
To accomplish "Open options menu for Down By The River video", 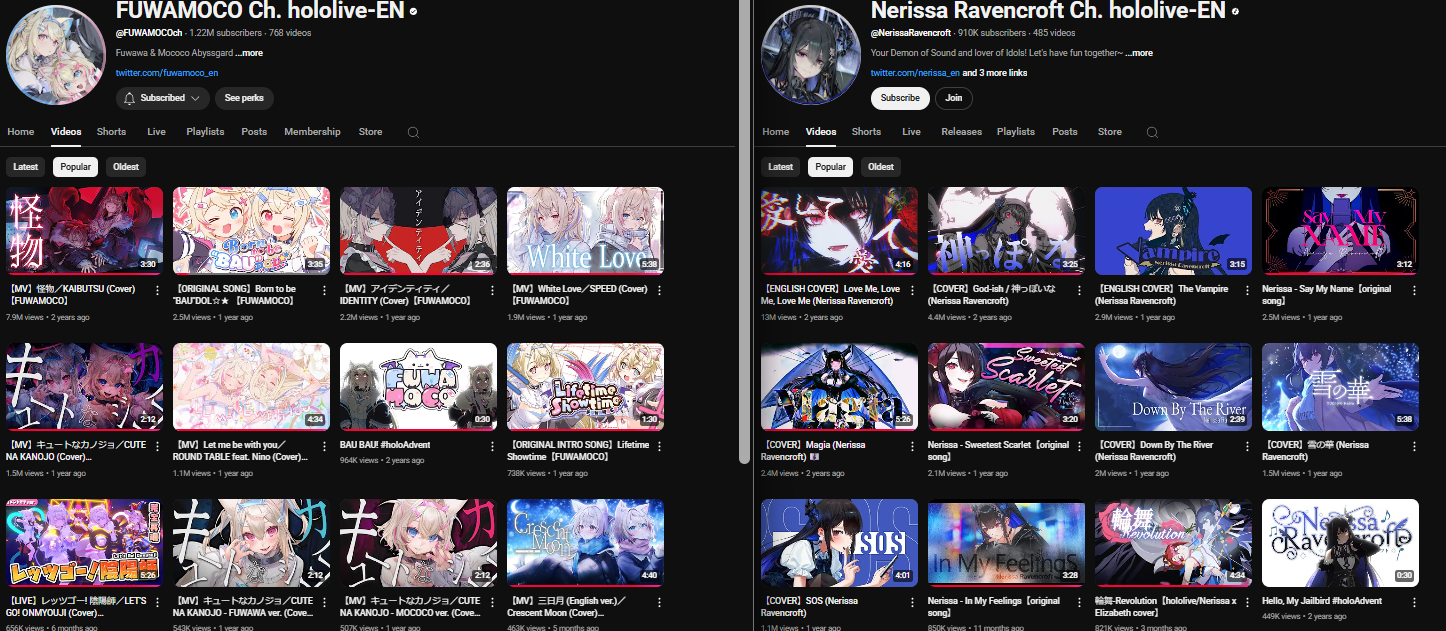I will [1246, 446].
